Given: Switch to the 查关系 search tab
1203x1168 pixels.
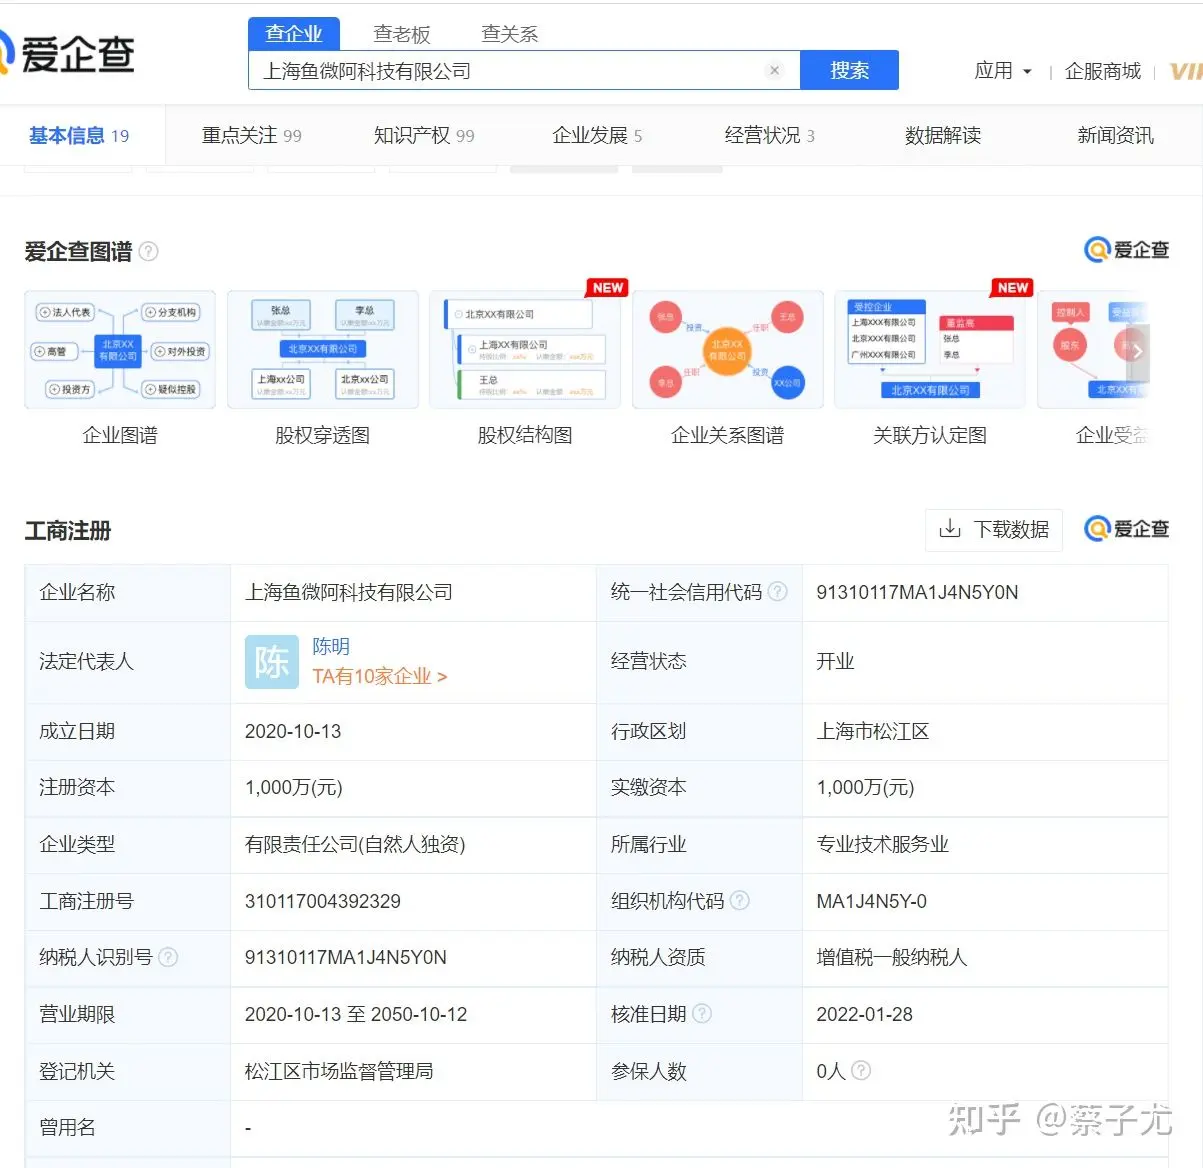Looking at the screenshot, I should coord(510,34).
